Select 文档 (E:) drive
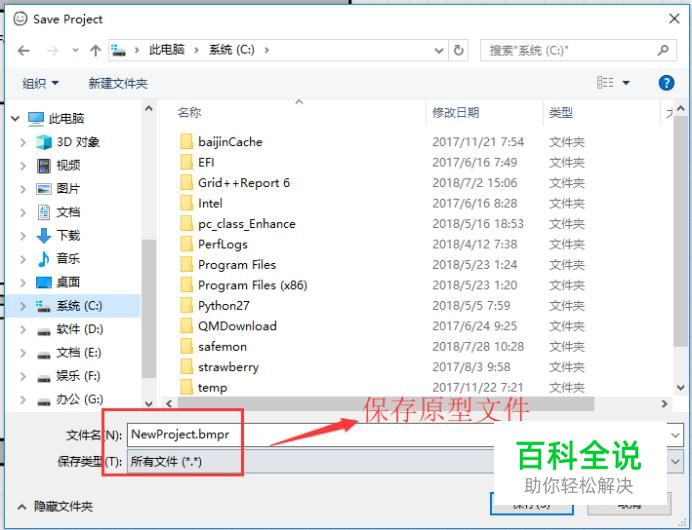 click(79, 353)
